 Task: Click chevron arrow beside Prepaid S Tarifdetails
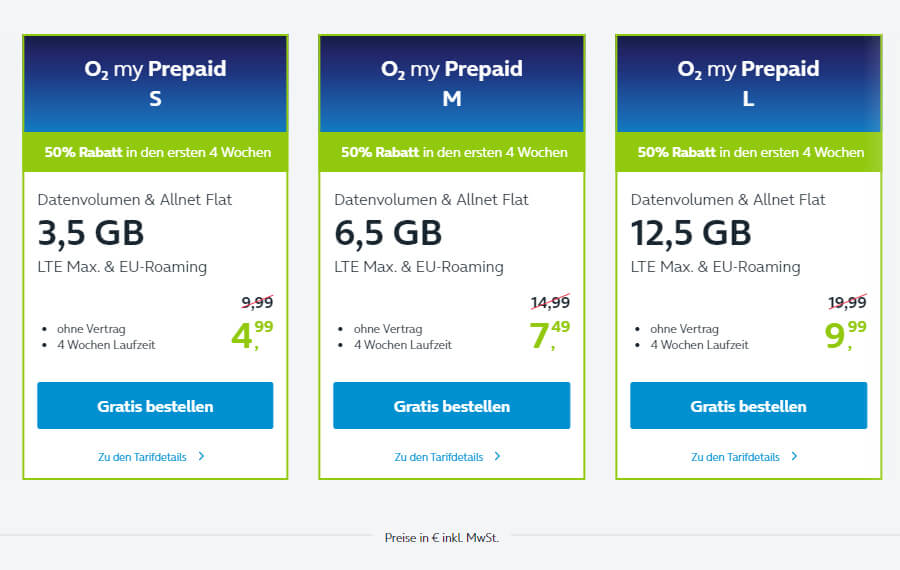coord(201,456)
